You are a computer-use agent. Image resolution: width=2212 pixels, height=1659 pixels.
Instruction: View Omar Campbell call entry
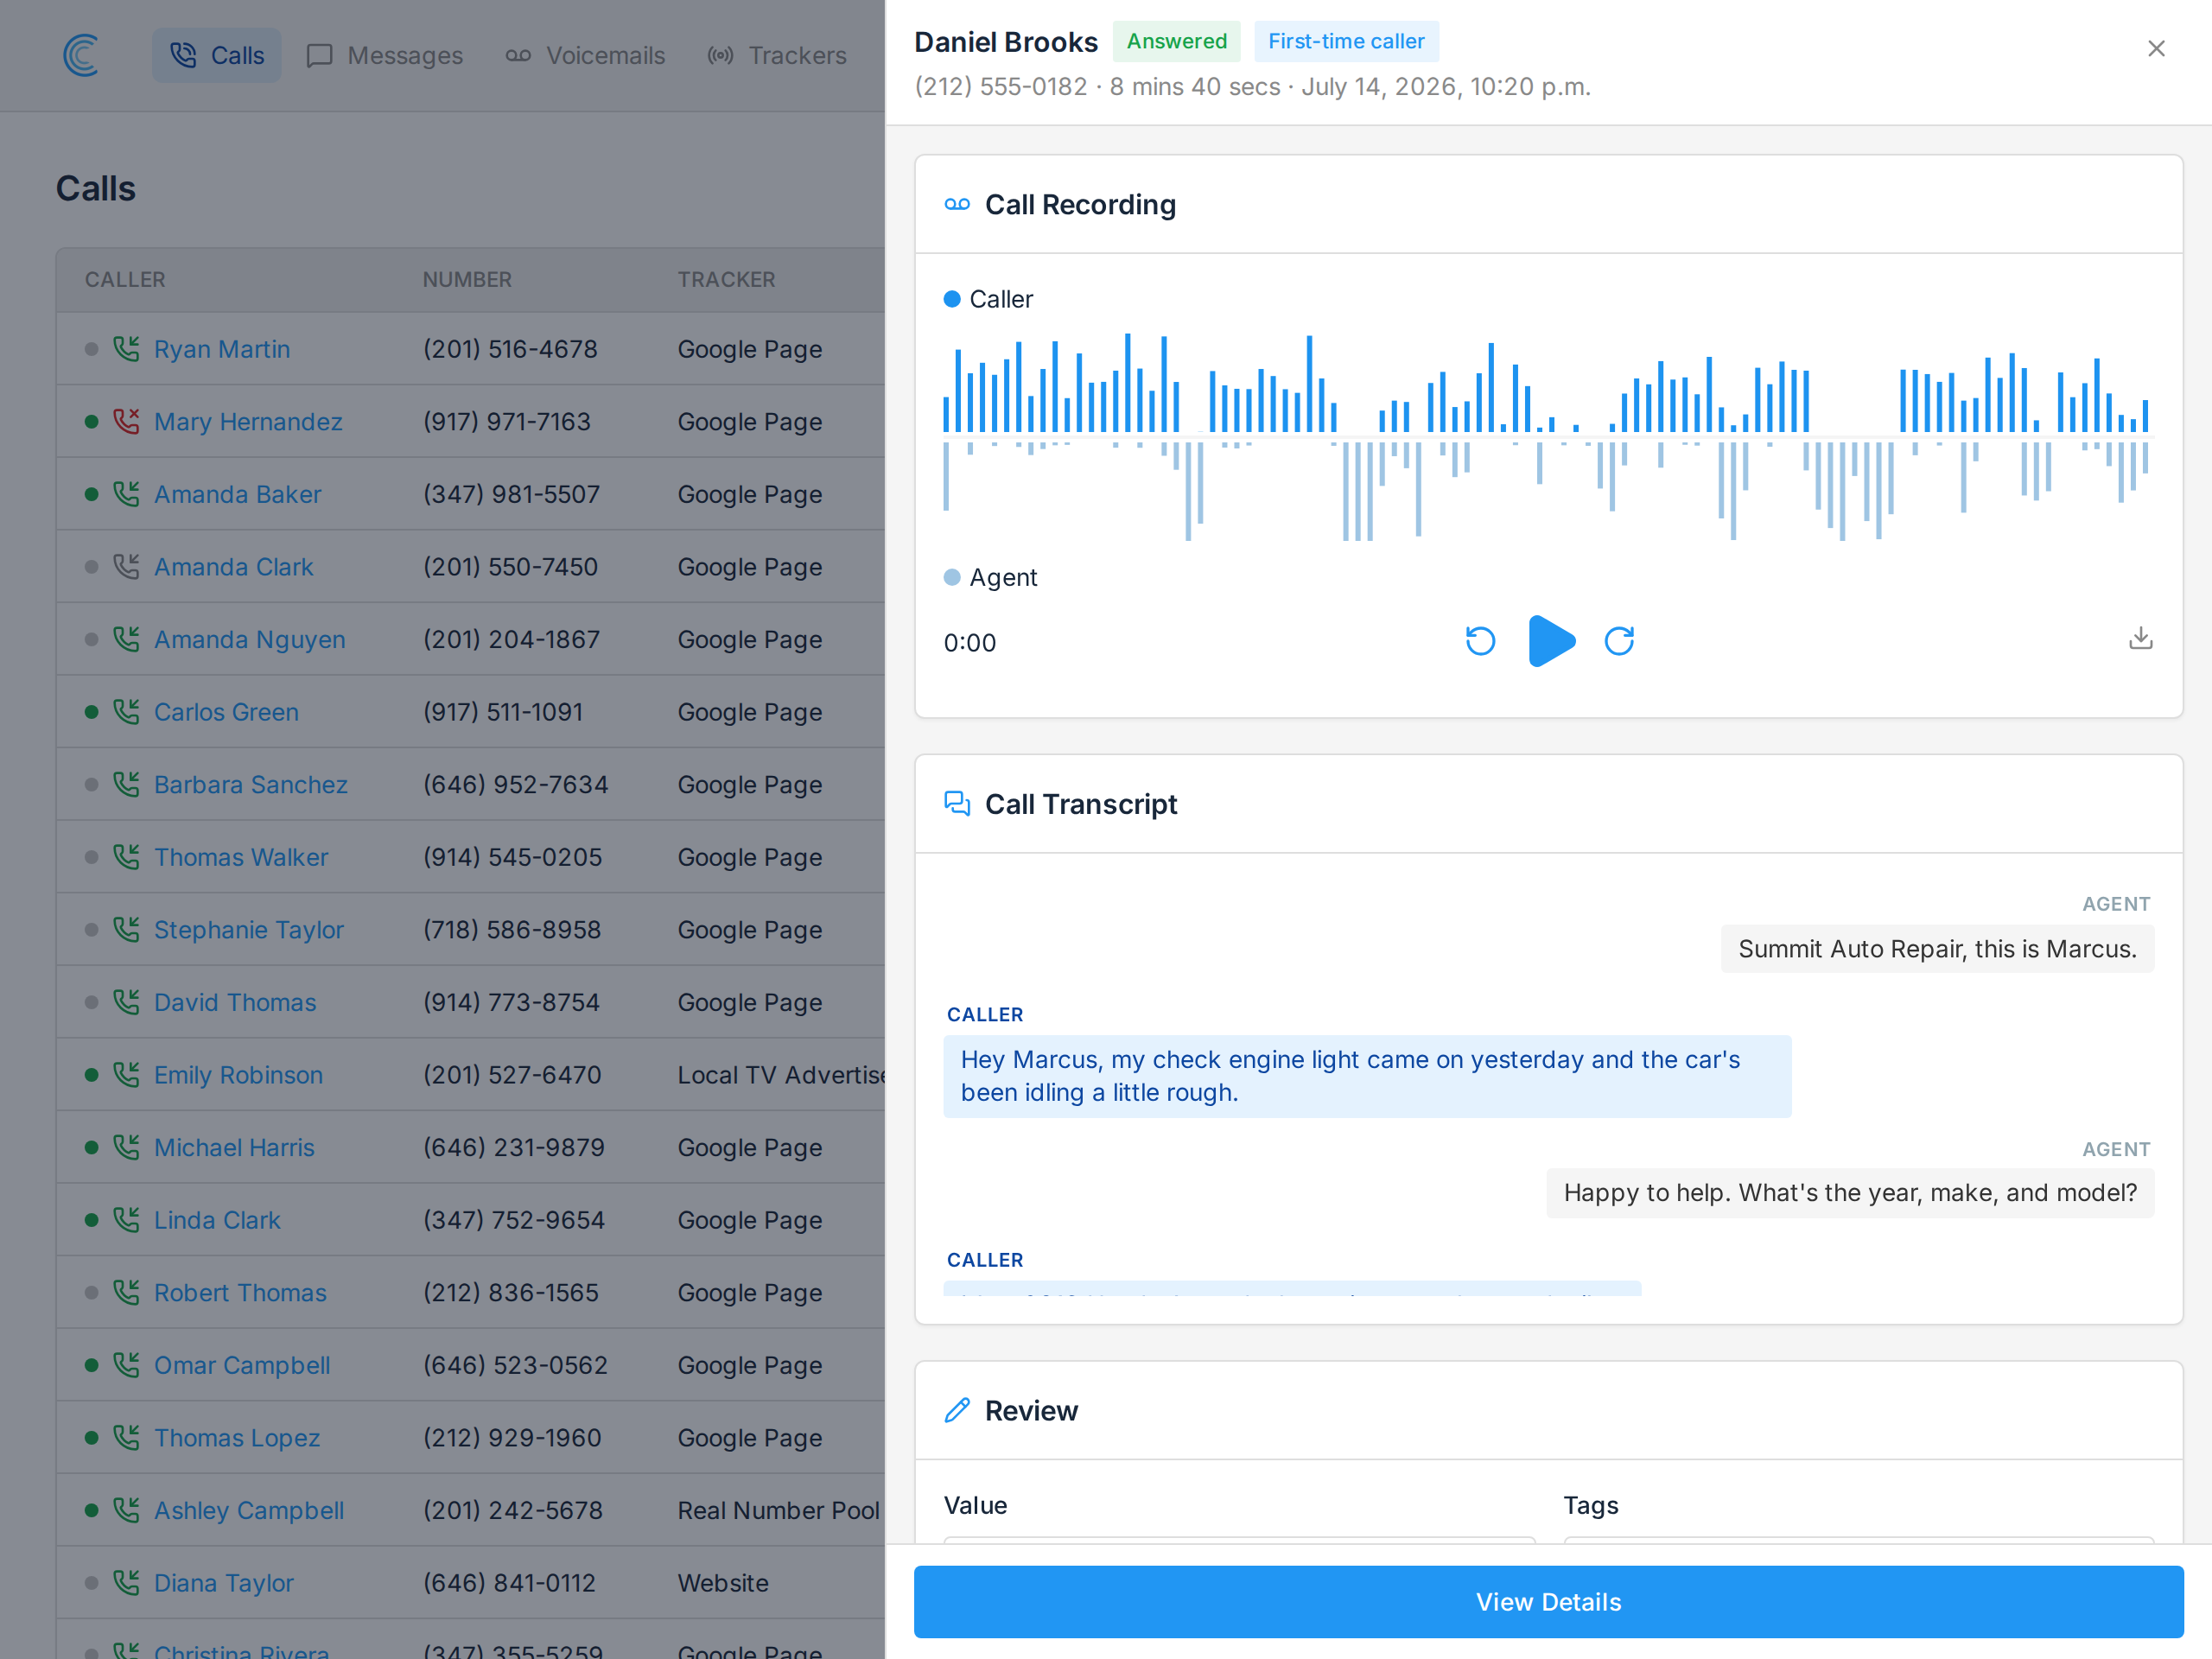point(241,1365)
